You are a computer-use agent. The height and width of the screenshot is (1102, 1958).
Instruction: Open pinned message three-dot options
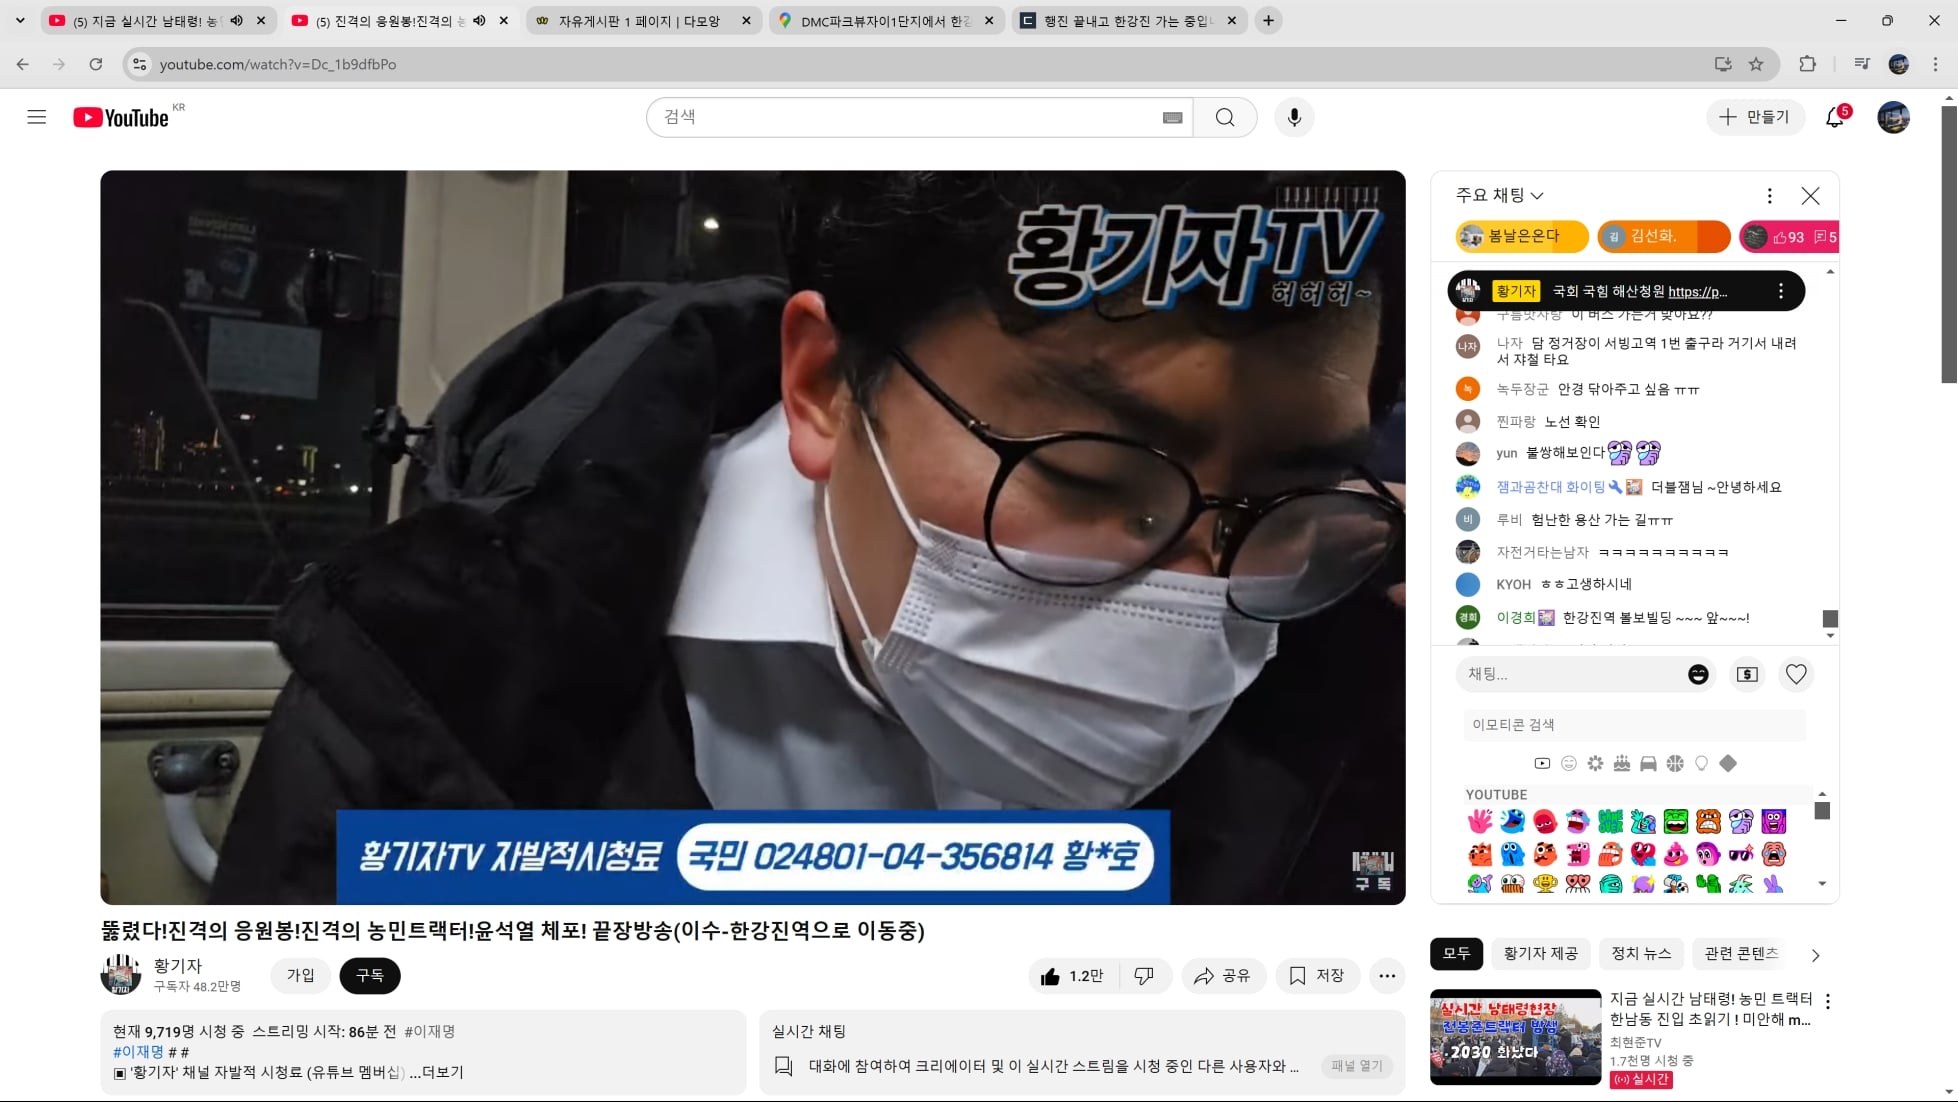1780,291
